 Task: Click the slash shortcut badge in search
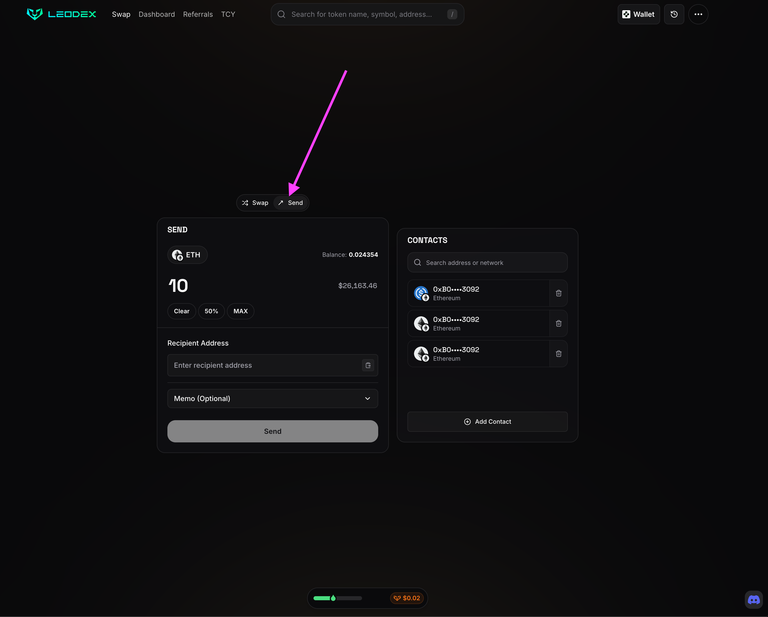click(x=452, y=14)
